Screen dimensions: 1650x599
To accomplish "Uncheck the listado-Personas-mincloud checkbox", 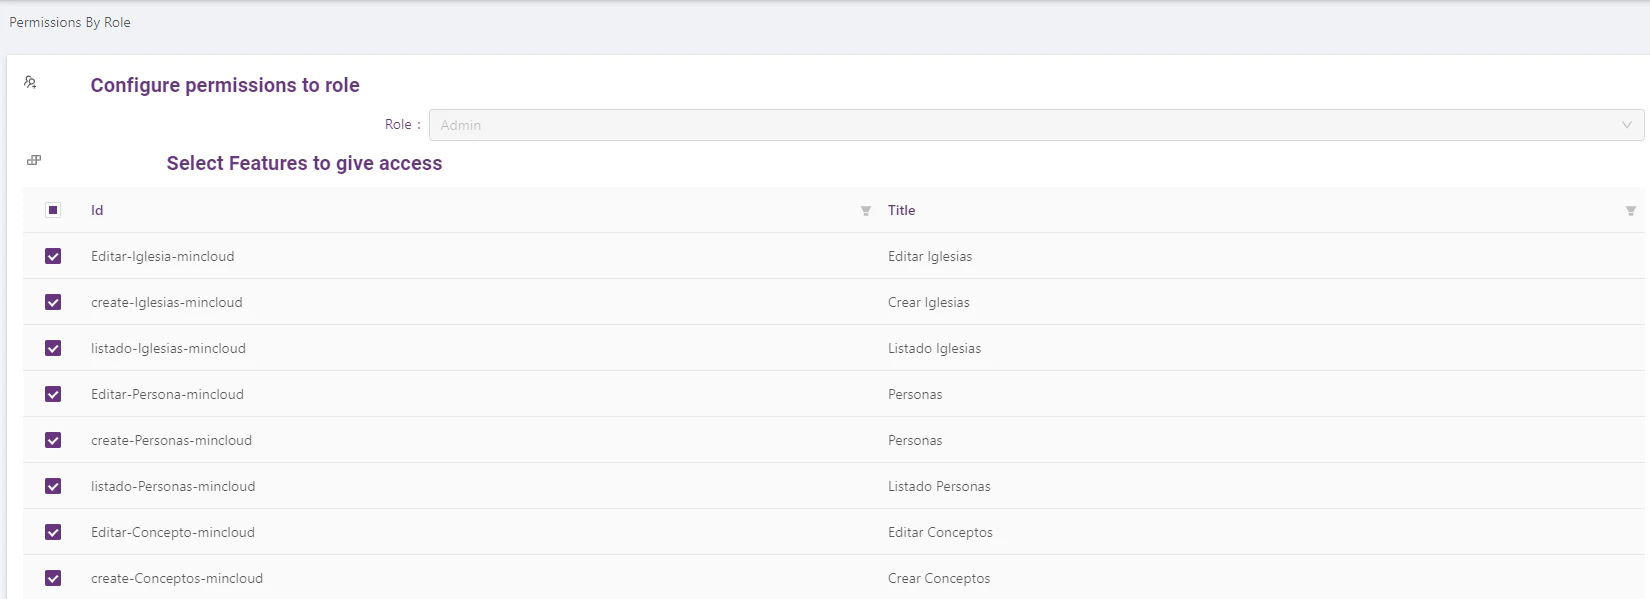I will click(x=53, y=486).
